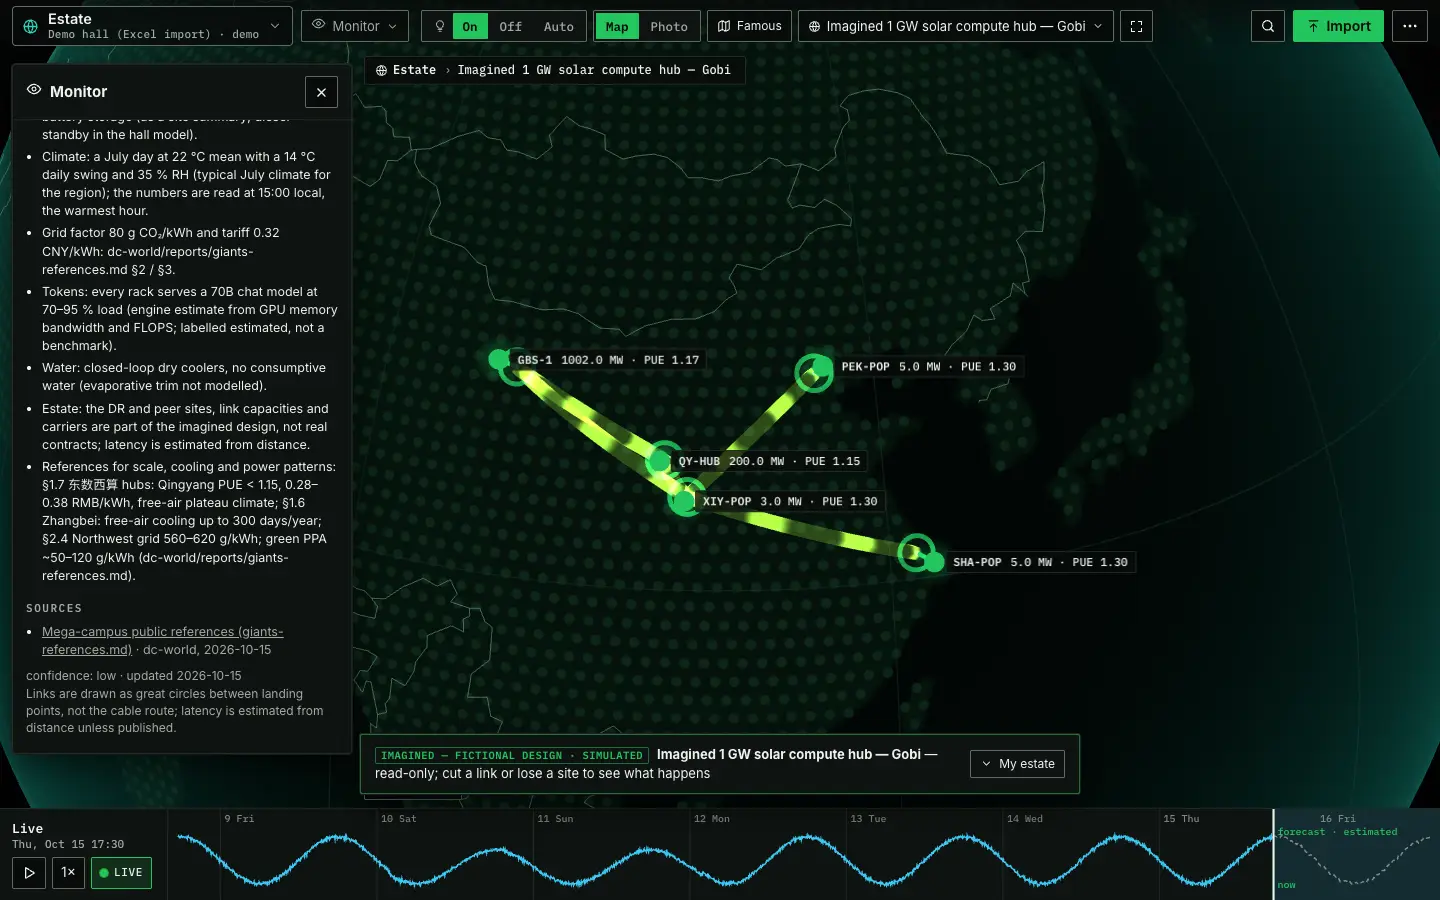This screenshot has width=1440, height=900.
Task: Turn lights Off
Action: (x=510, y=27)
